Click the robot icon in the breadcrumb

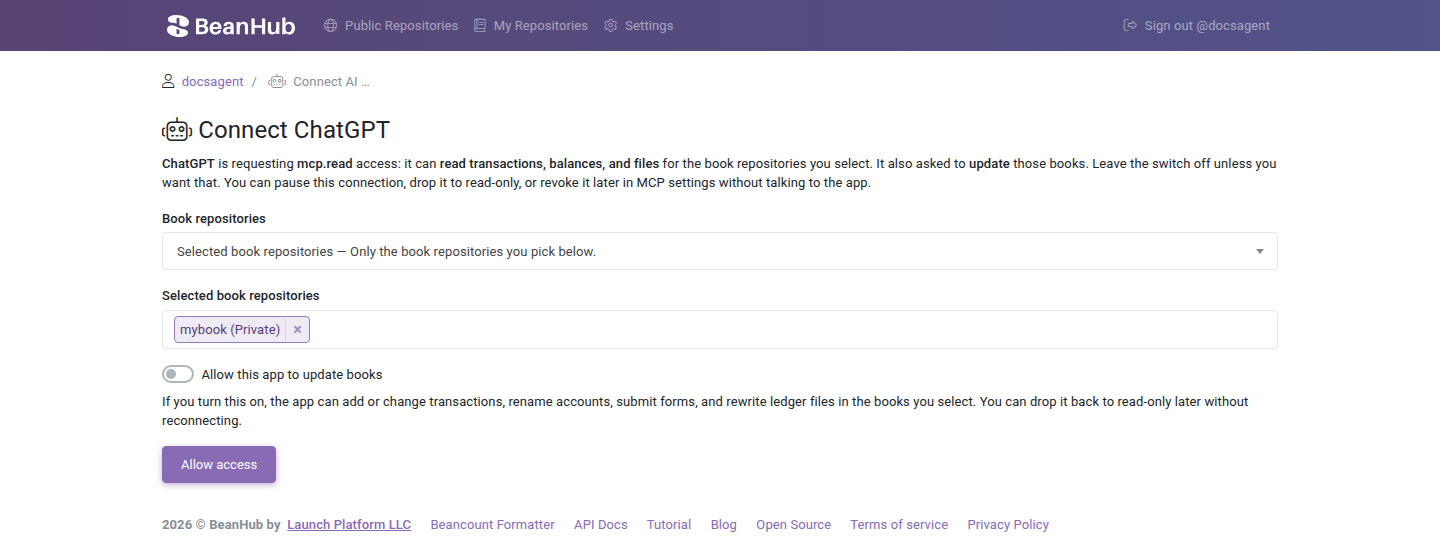click(277, 81)
